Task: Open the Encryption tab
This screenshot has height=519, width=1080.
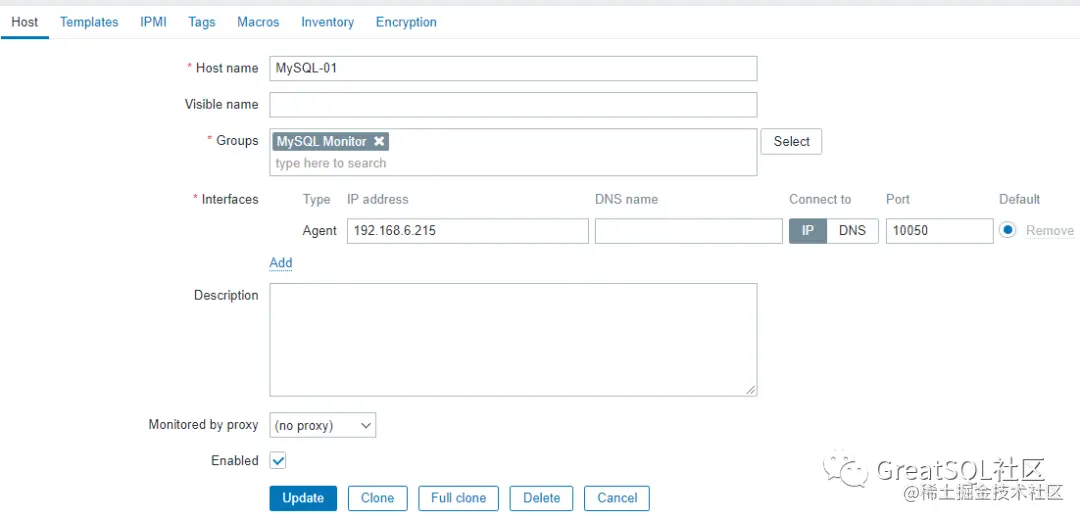Action: [x=406, y=22]
